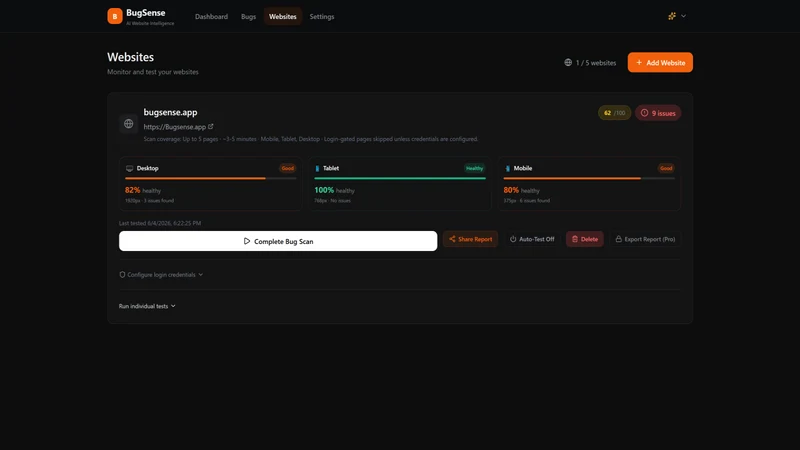Click the Add Website button
The image size is (800, 450).
click(x=660, y=62)
